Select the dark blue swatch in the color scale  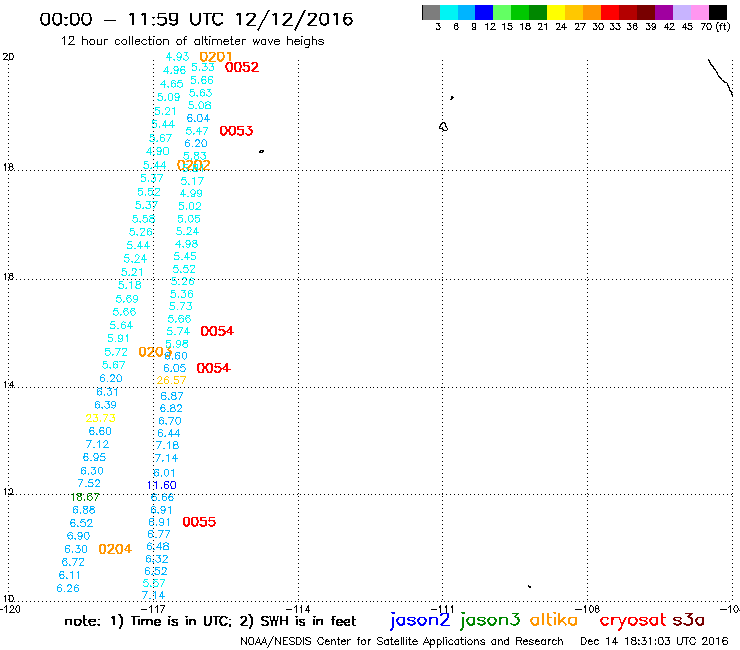[484, 12]
